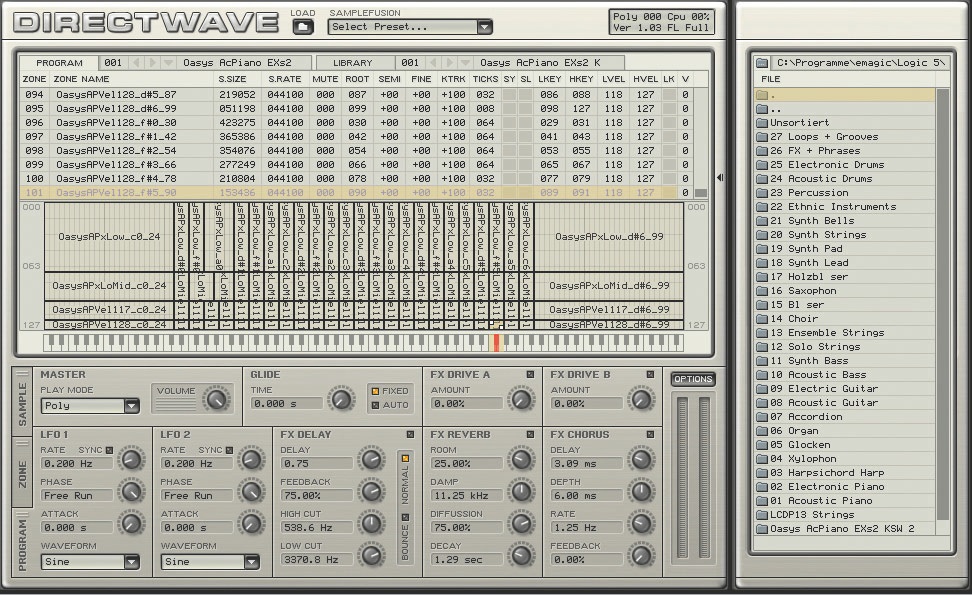Click the zone list scrollbar thumb
The width and height of the screenshot is (972, 595).
point(700,193)
